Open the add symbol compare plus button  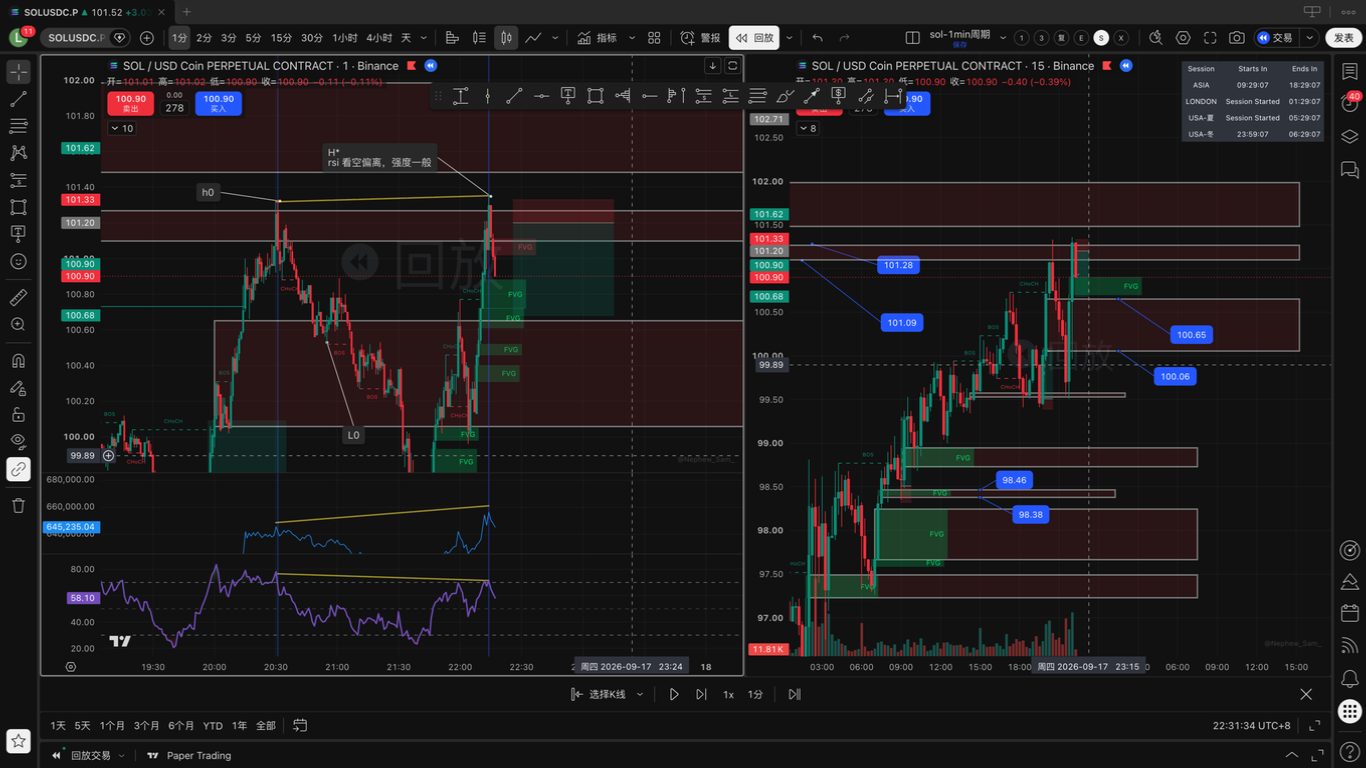(147, 38)
